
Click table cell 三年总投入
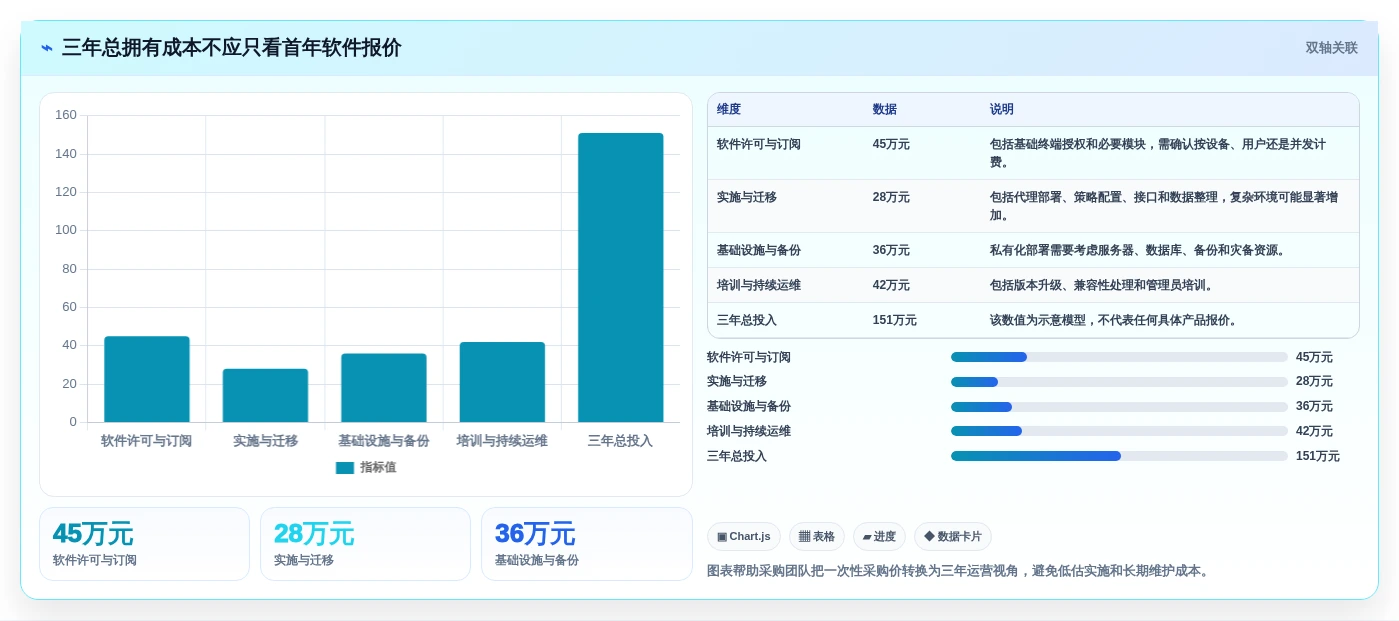747,320
